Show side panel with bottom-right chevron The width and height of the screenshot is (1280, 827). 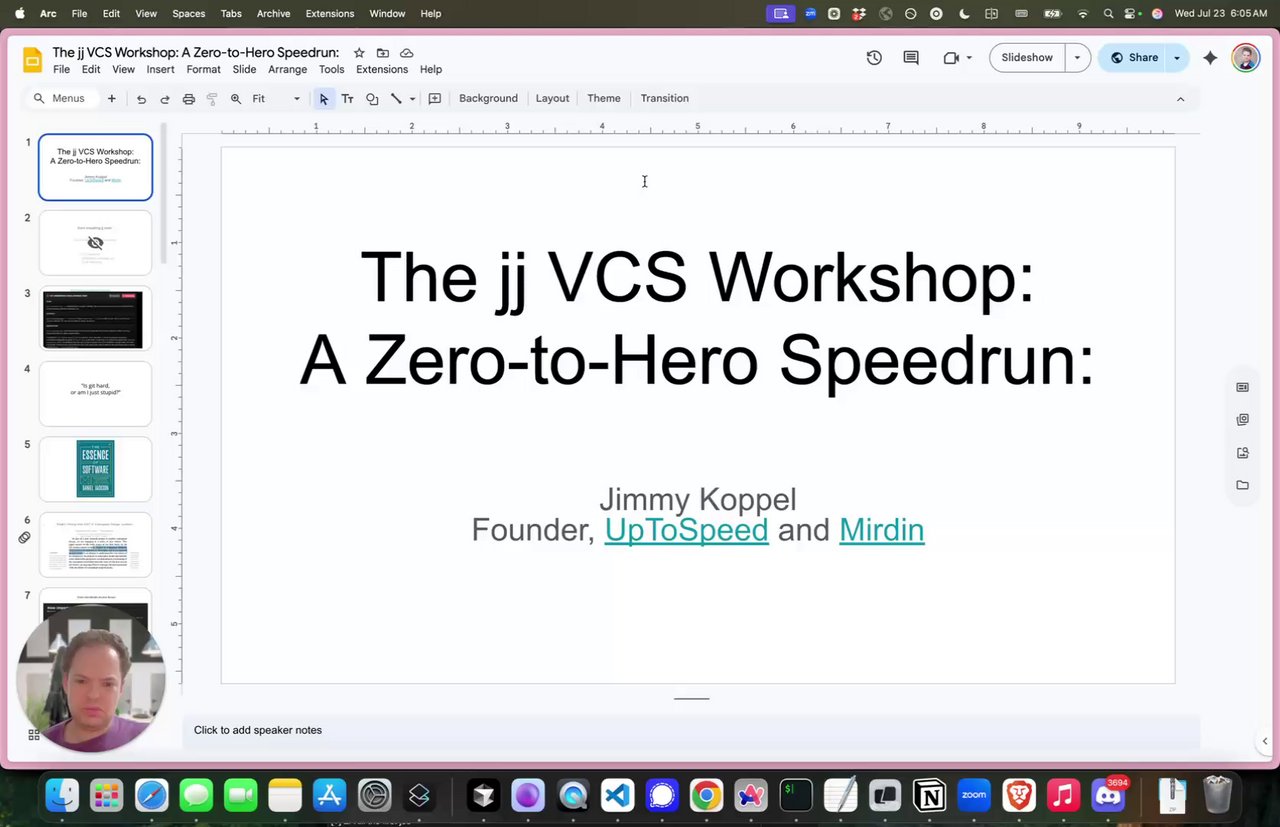[x=1265, y=741]
